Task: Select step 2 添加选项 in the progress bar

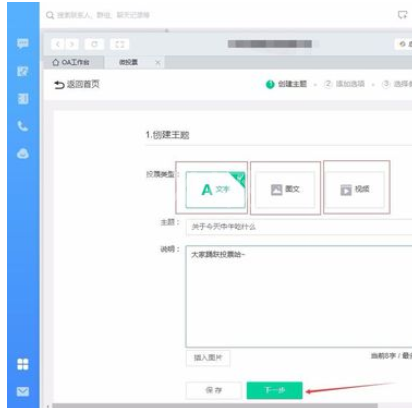Action: click(x=344, y=84)
